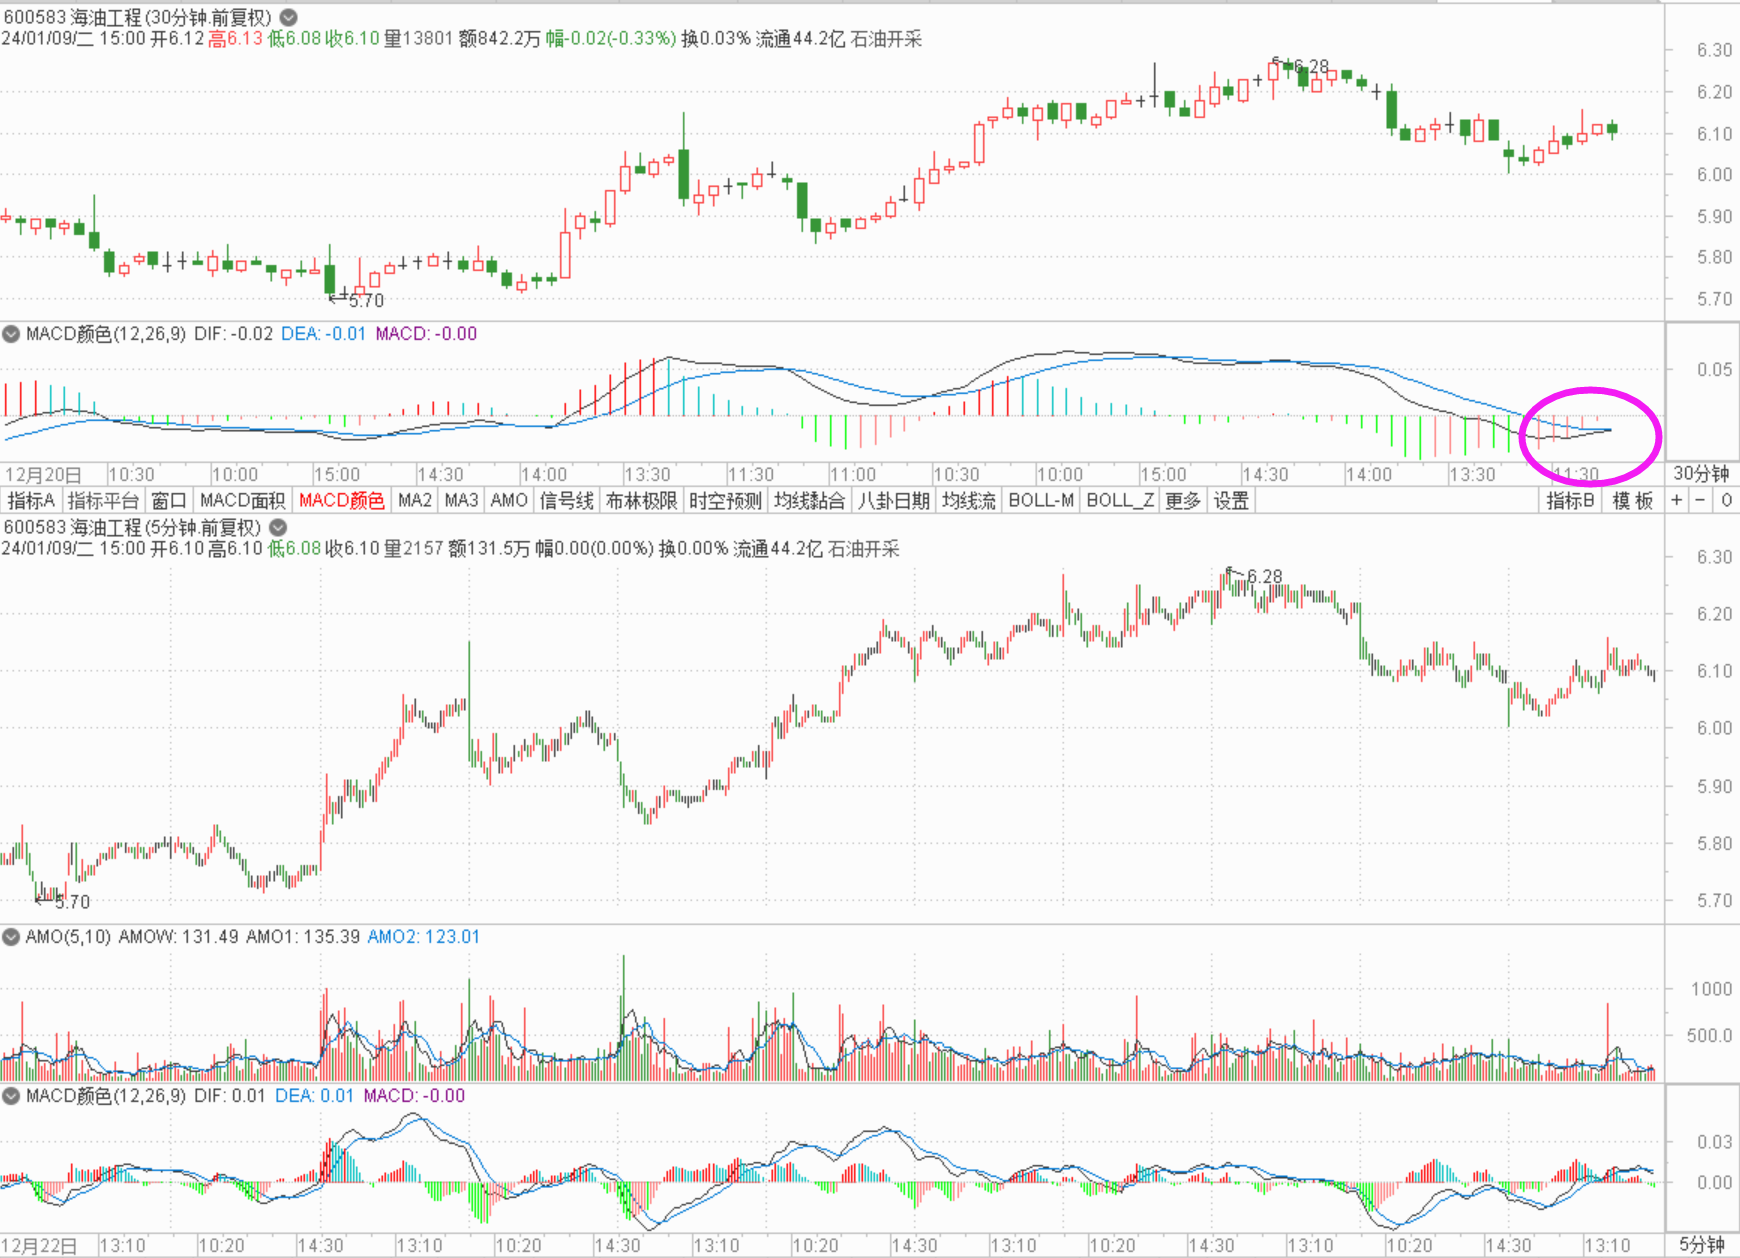Screen dimensions: 1740x1258
Task: Open the 八卦日期 indicator tab
Action: [x=893, y=501]
